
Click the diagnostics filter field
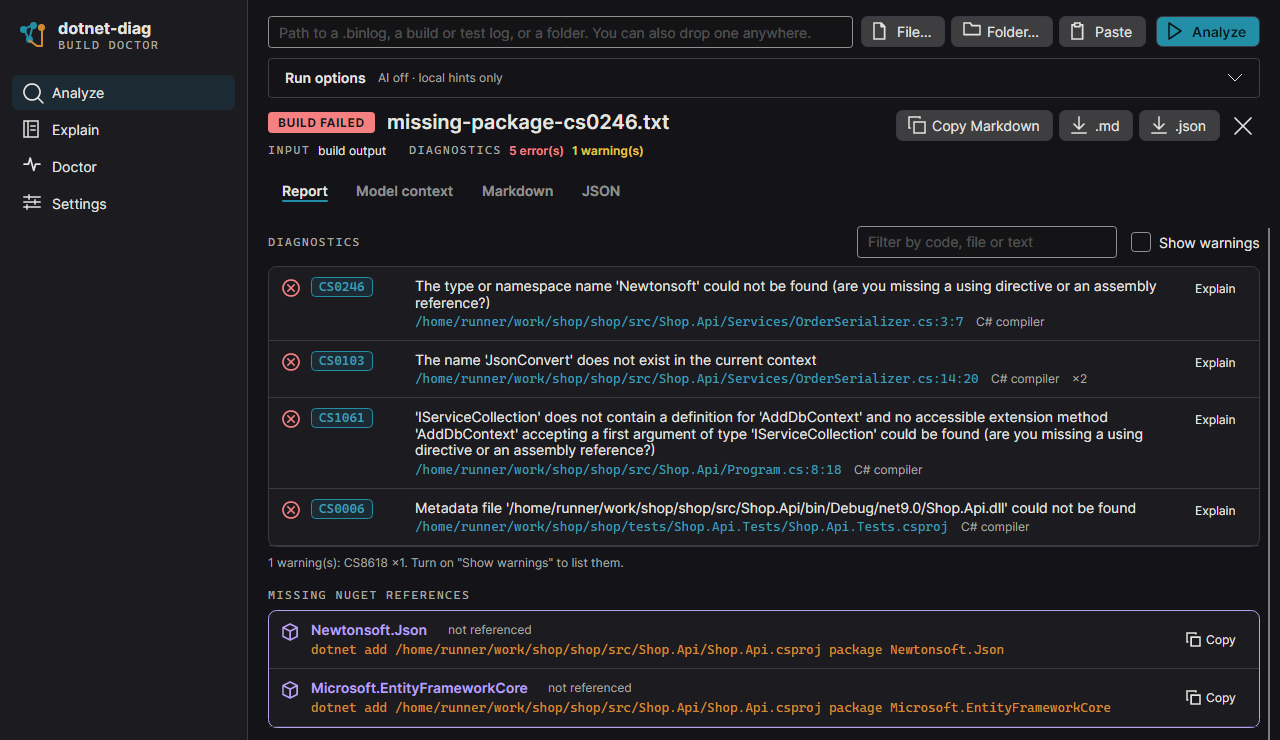point(986,242)
